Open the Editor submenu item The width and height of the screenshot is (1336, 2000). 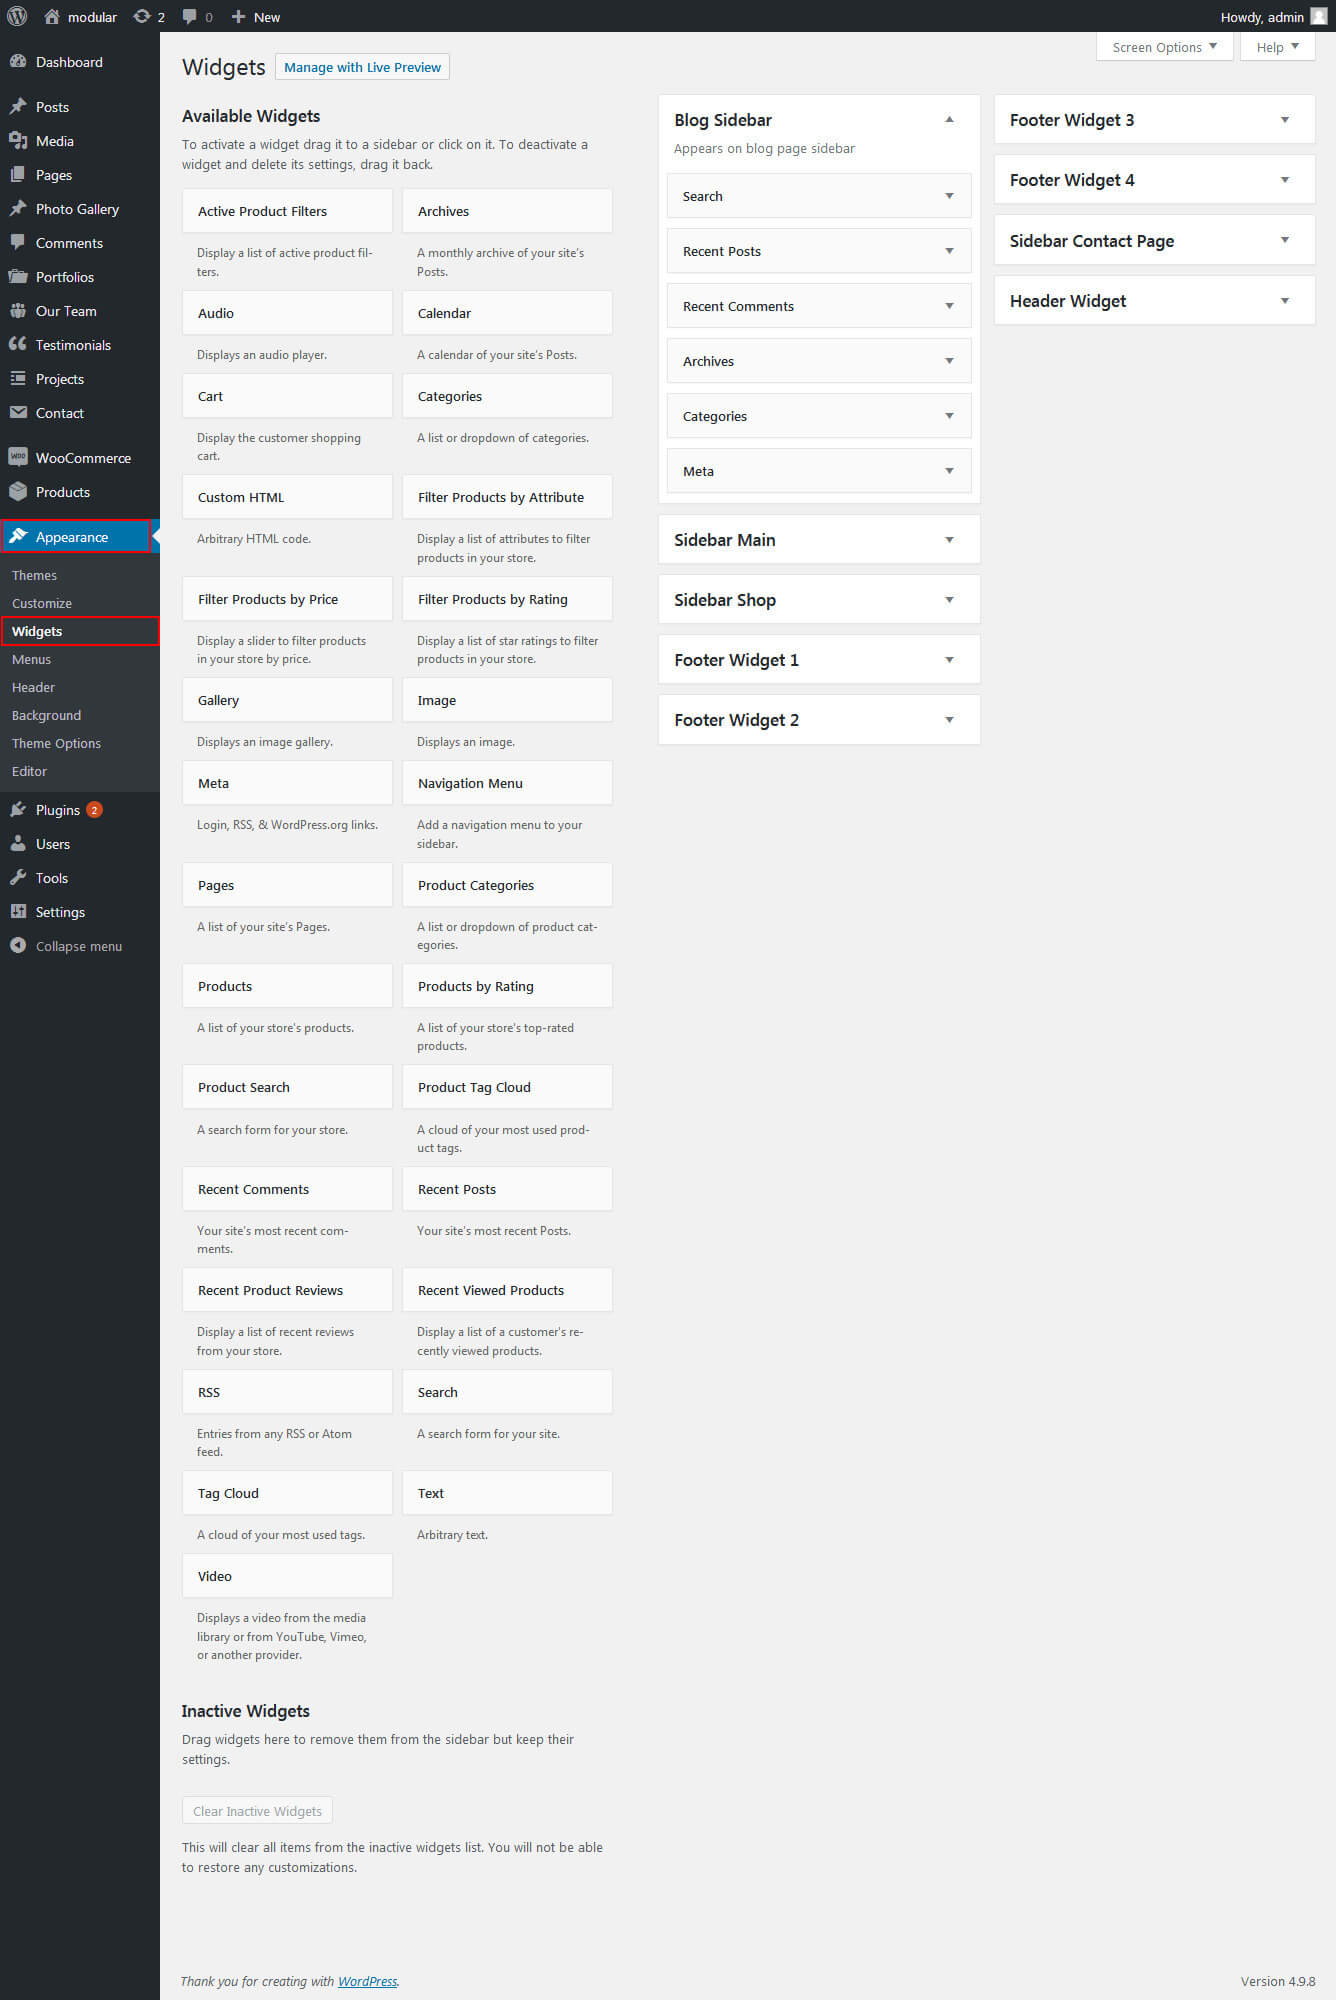tap(29, 771)
